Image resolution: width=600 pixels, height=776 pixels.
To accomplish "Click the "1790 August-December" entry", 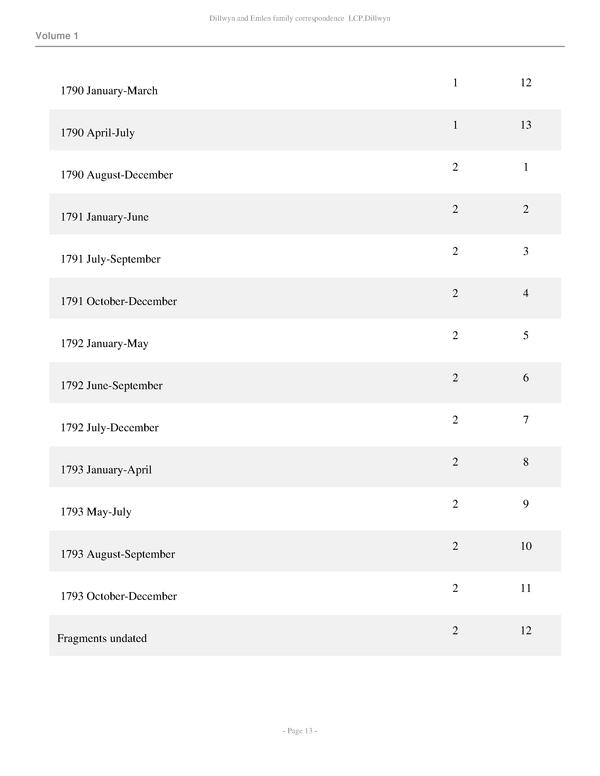I will click(x=116, y=175).
